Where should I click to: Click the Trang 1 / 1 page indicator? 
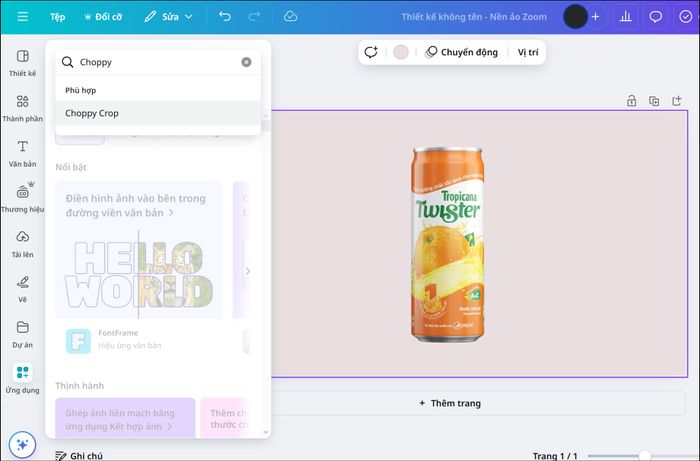(554, 456)
